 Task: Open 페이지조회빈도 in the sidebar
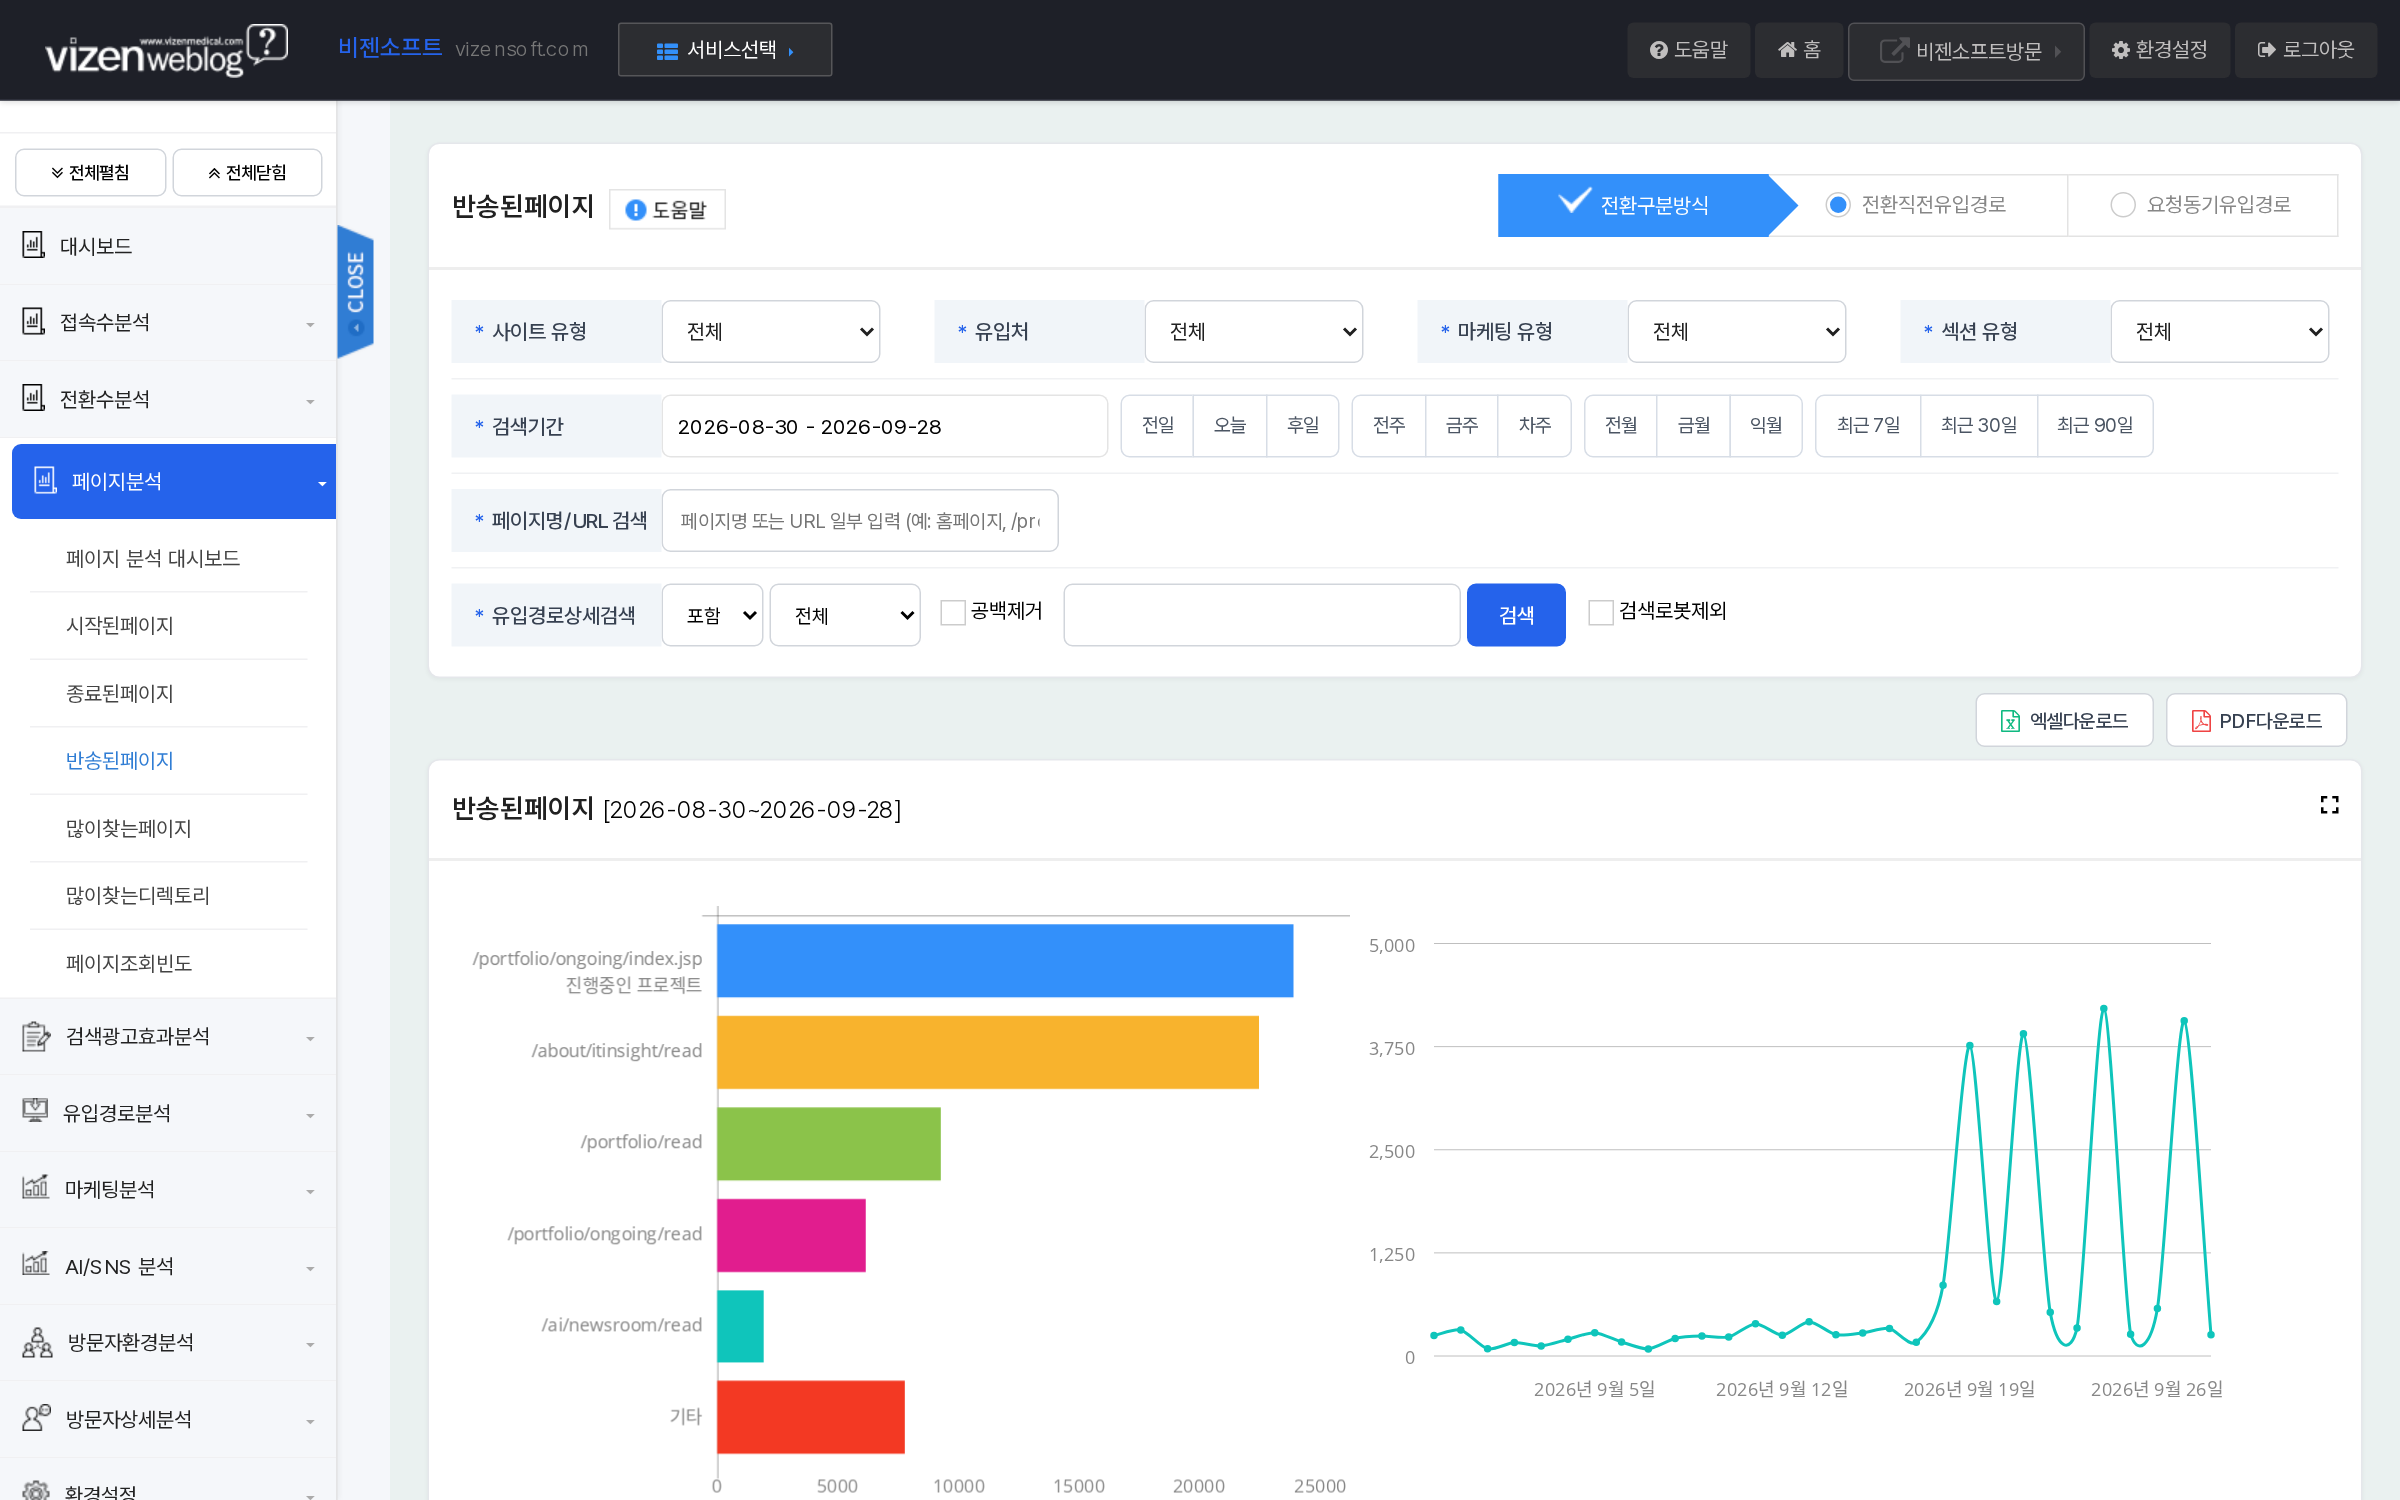pos(128,963)
